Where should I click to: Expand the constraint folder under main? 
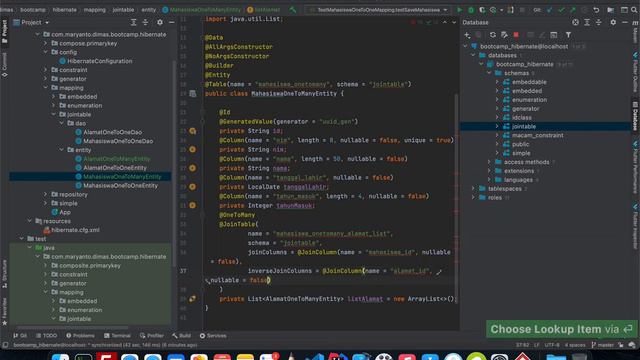(45, 70)
